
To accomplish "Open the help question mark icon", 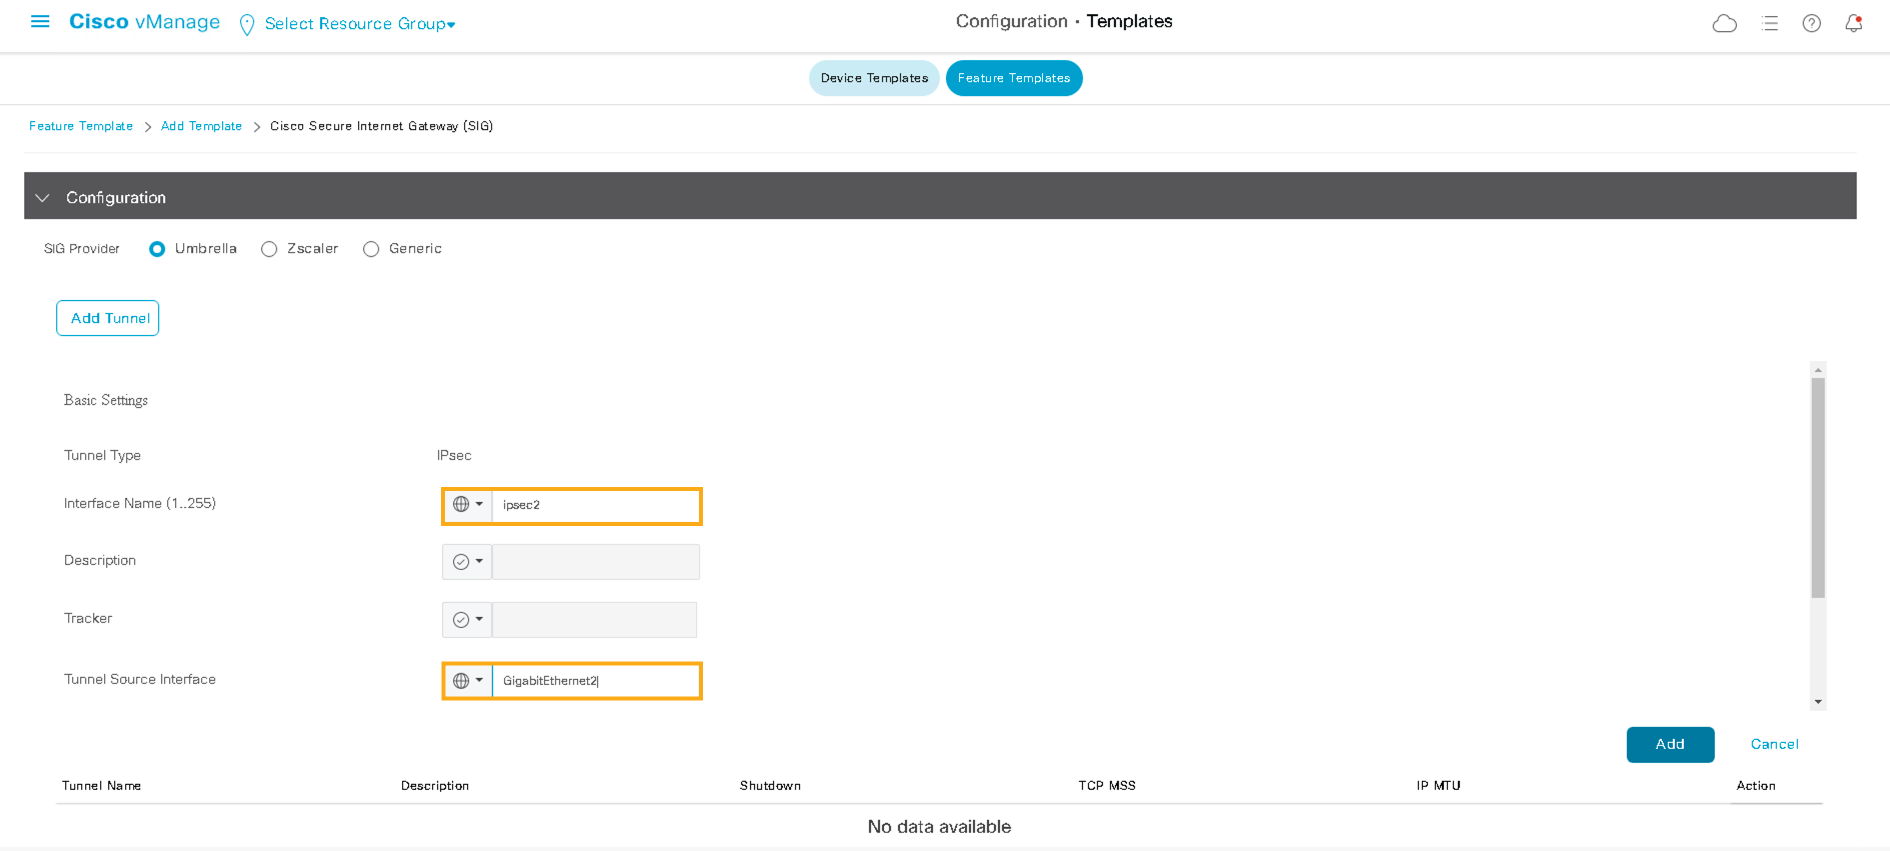I will click(x=1812, y=23).
